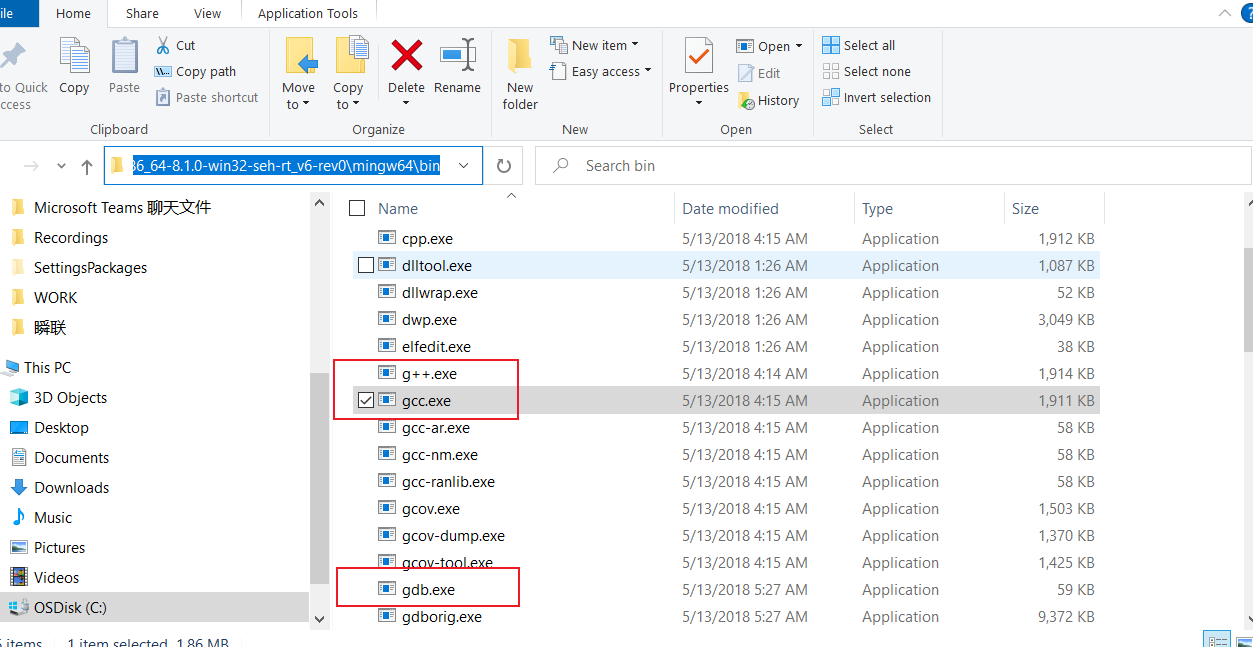Expand the Delete dropdown arrow
The height and width of the screenshot is (647, 1253).
(407, 103)
